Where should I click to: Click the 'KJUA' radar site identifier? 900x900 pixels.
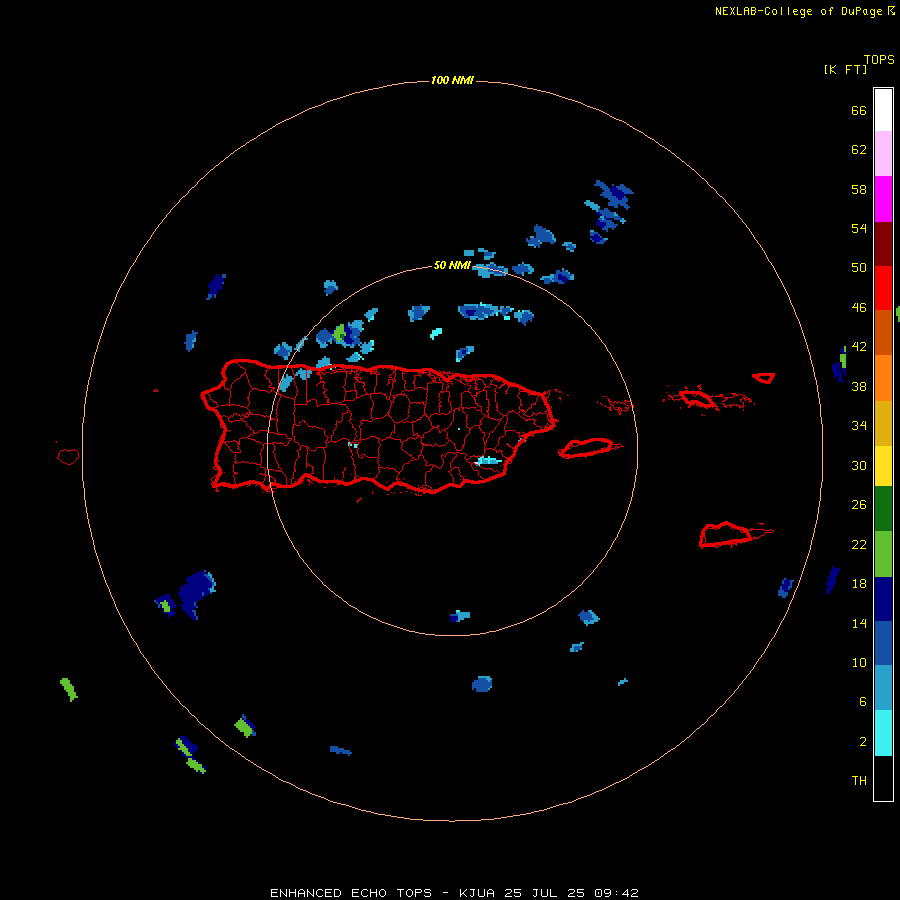477,893
